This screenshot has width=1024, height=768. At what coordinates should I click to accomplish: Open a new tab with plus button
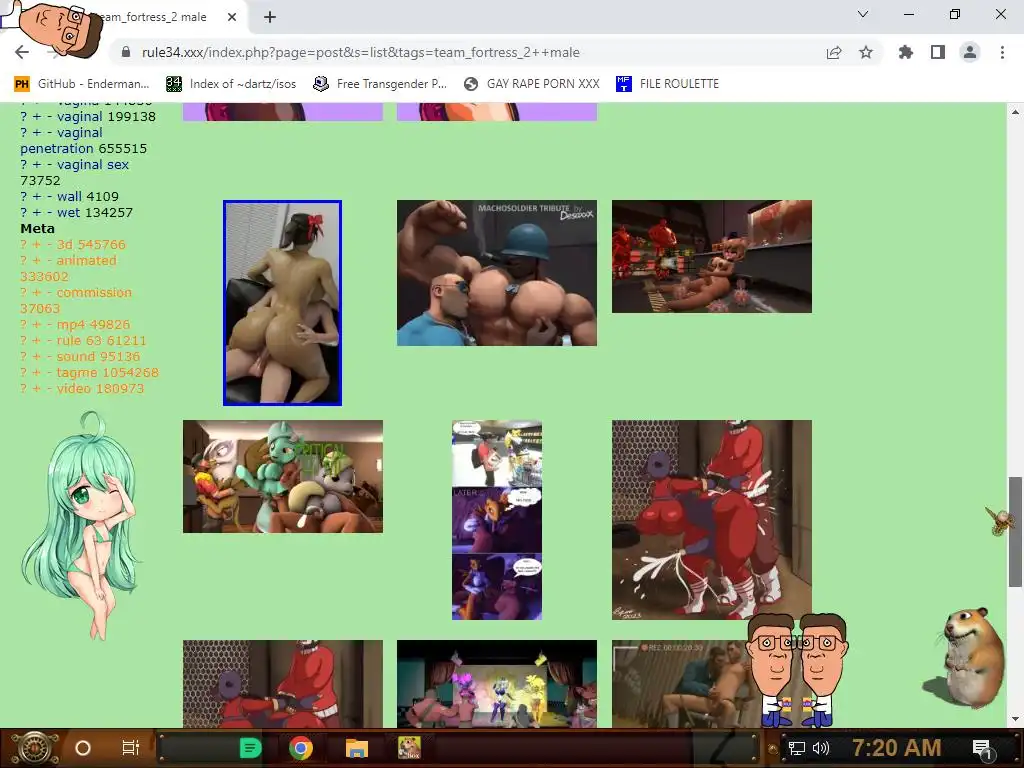pyautogui.click(x=270, y=17)
